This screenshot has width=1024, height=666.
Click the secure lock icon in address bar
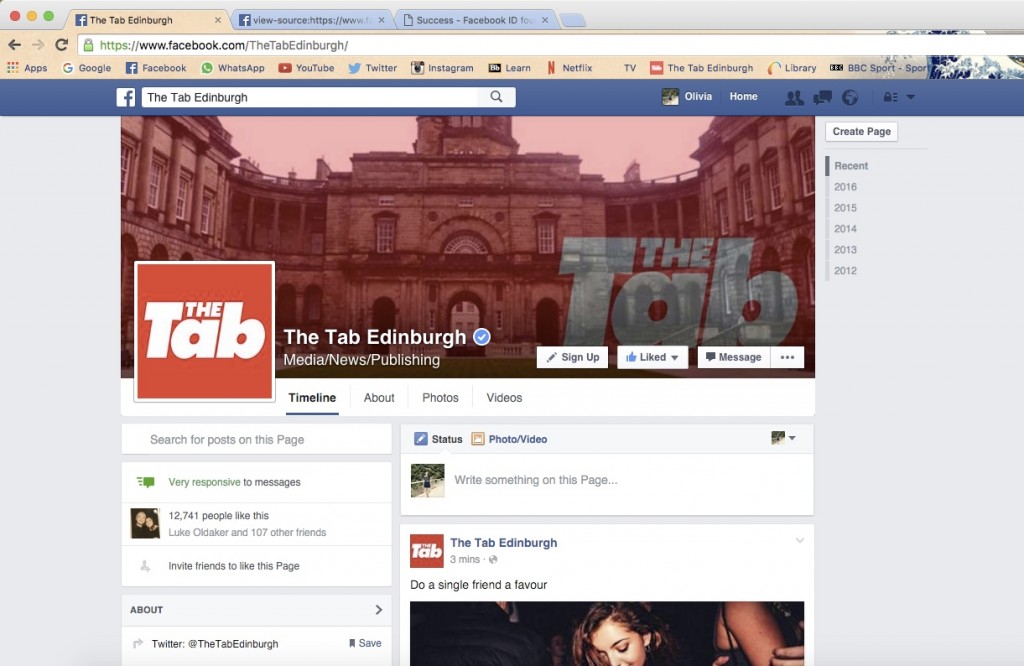(x=88, y=45)
